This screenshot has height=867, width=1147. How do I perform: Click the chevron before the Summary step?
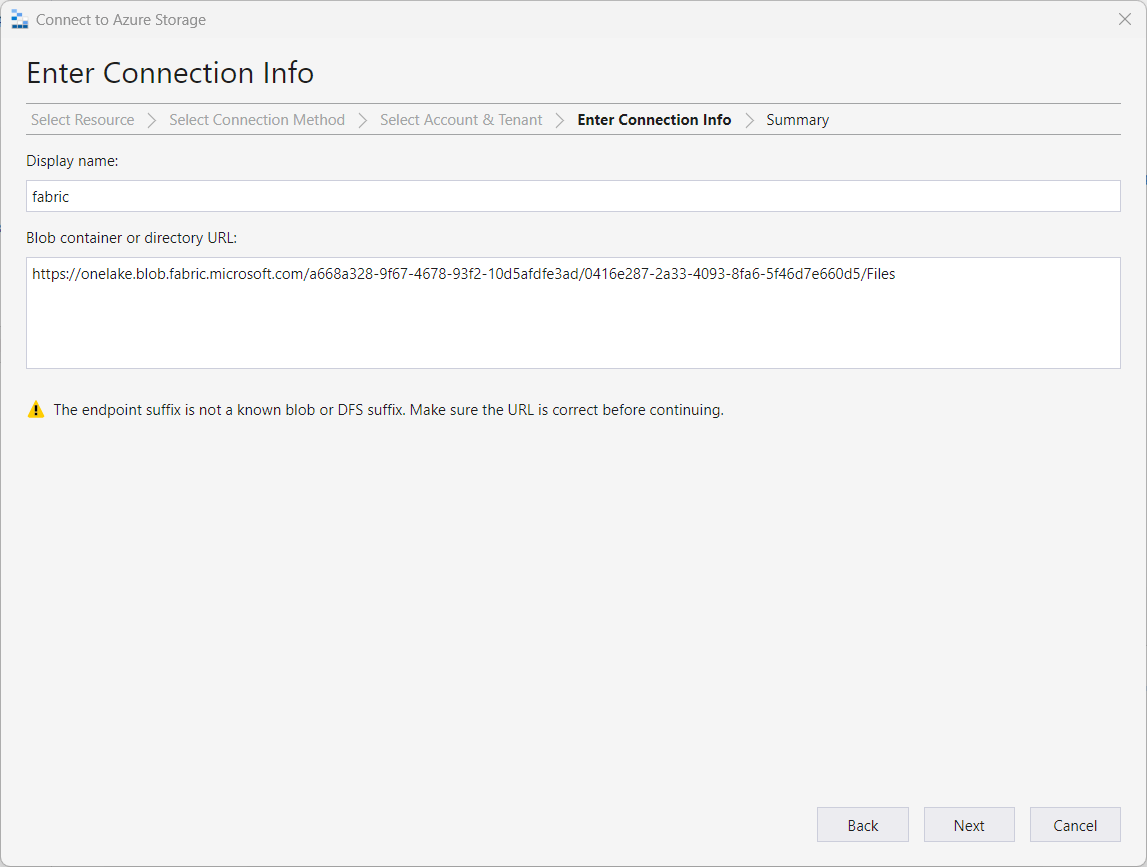[x=749, y=120]
